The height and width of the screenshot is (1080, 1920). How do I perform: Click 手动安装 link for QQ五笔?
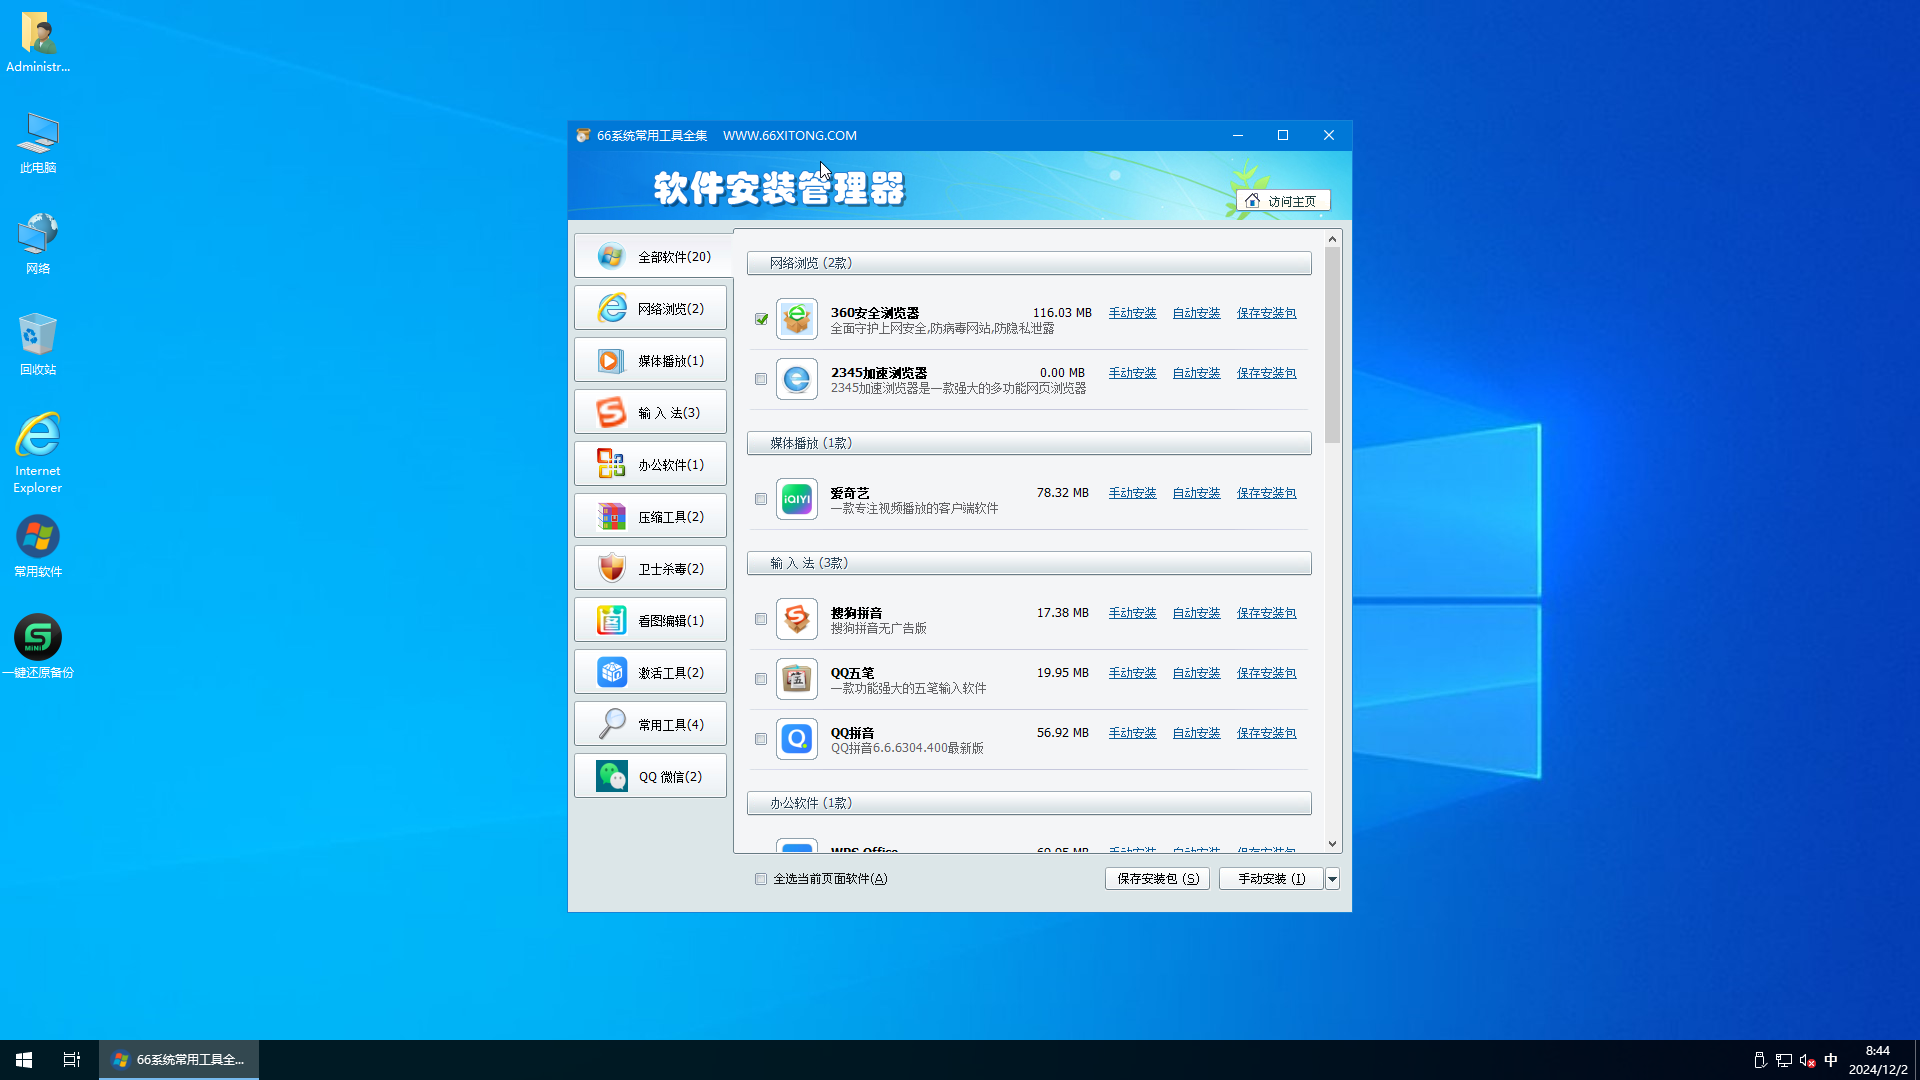coord(1132,673)
